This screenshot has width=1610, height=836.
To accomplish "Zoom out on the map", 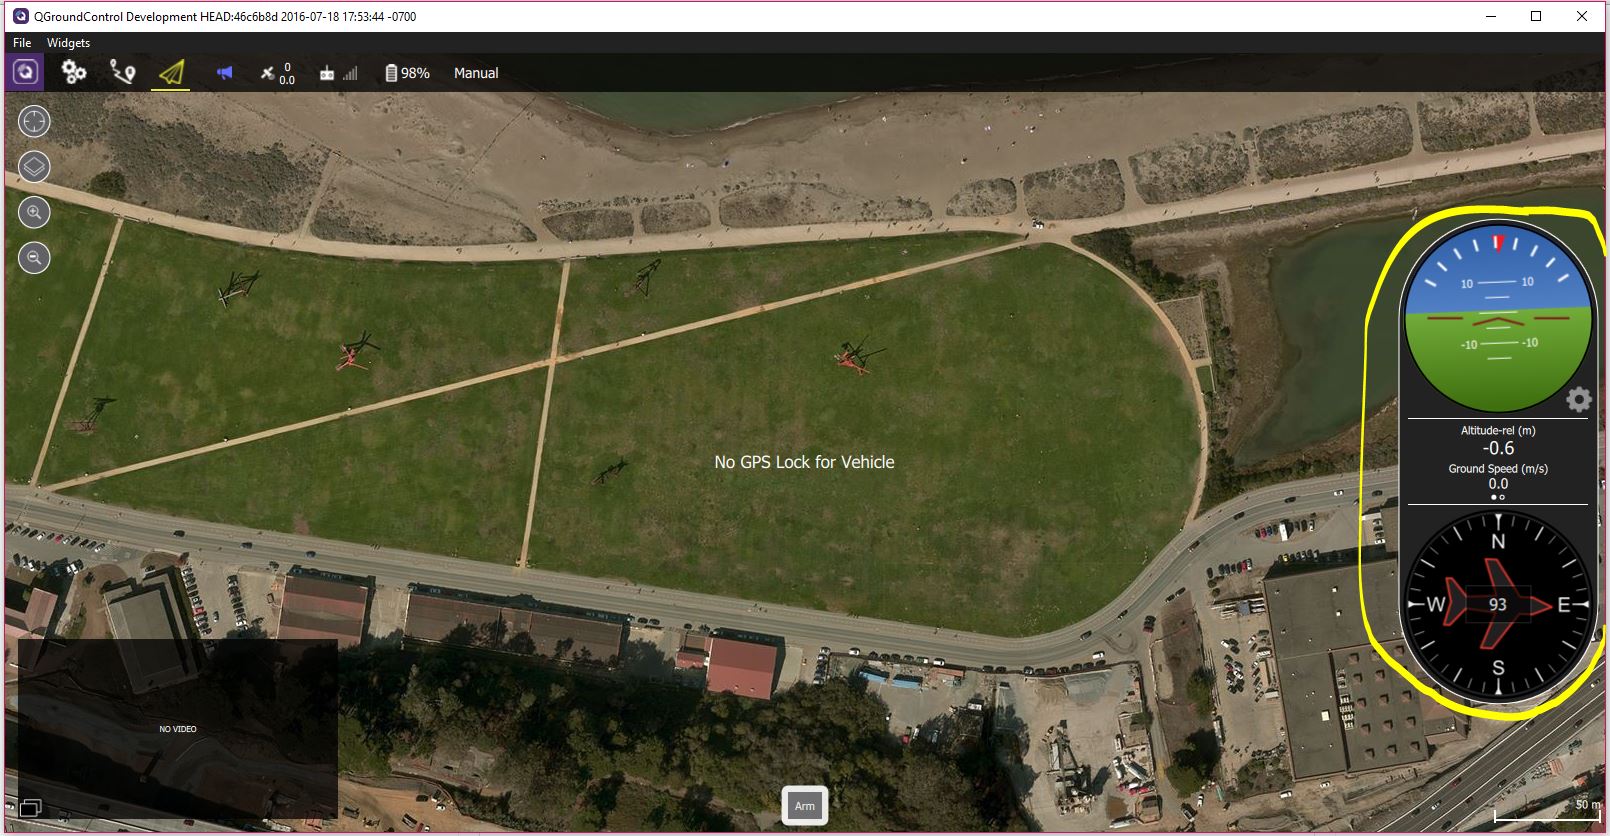I will click(34, 258).
